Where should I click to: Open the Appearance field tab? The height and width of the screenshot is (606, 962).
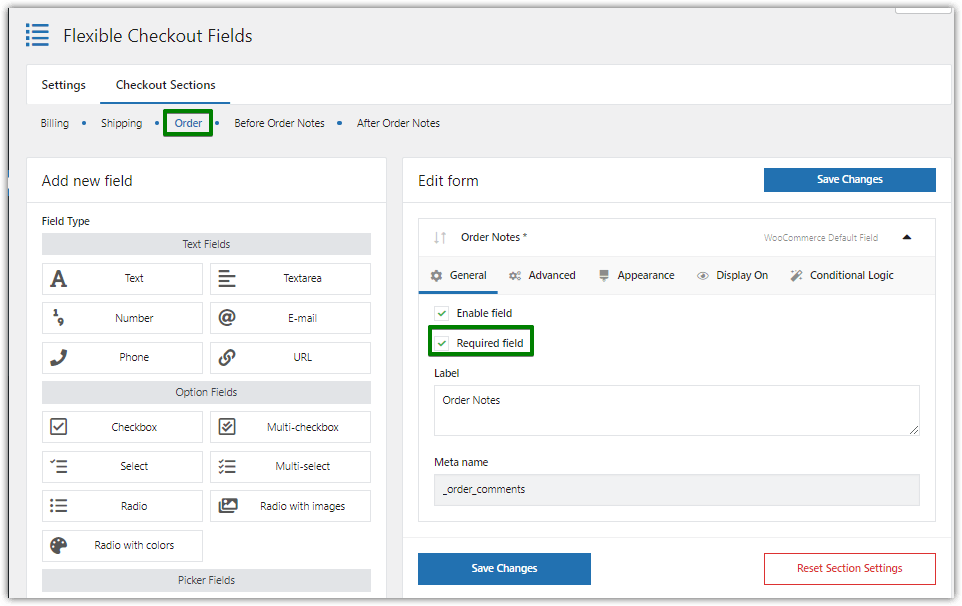pos(637,275)
